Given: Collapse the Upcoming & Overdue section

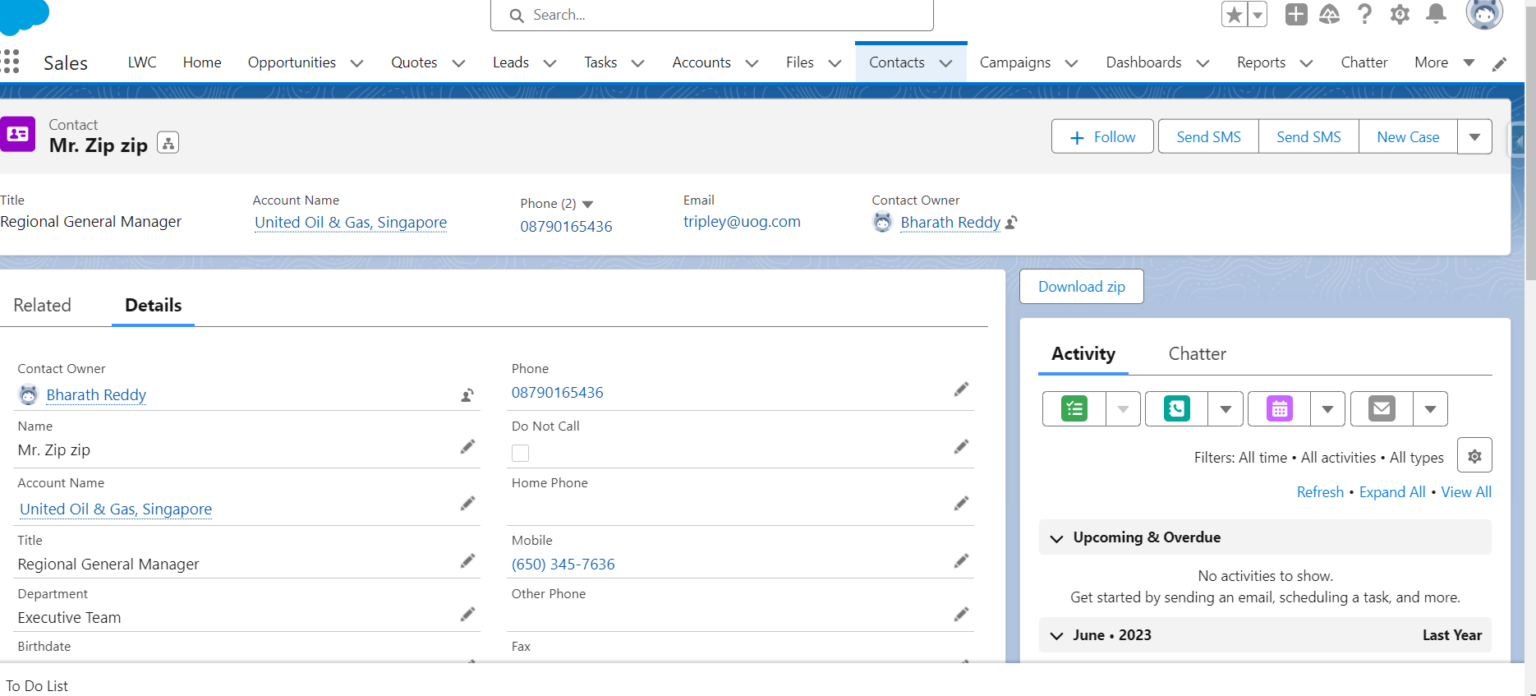Looking at the screenshot, I should (x=1056, y=537).
